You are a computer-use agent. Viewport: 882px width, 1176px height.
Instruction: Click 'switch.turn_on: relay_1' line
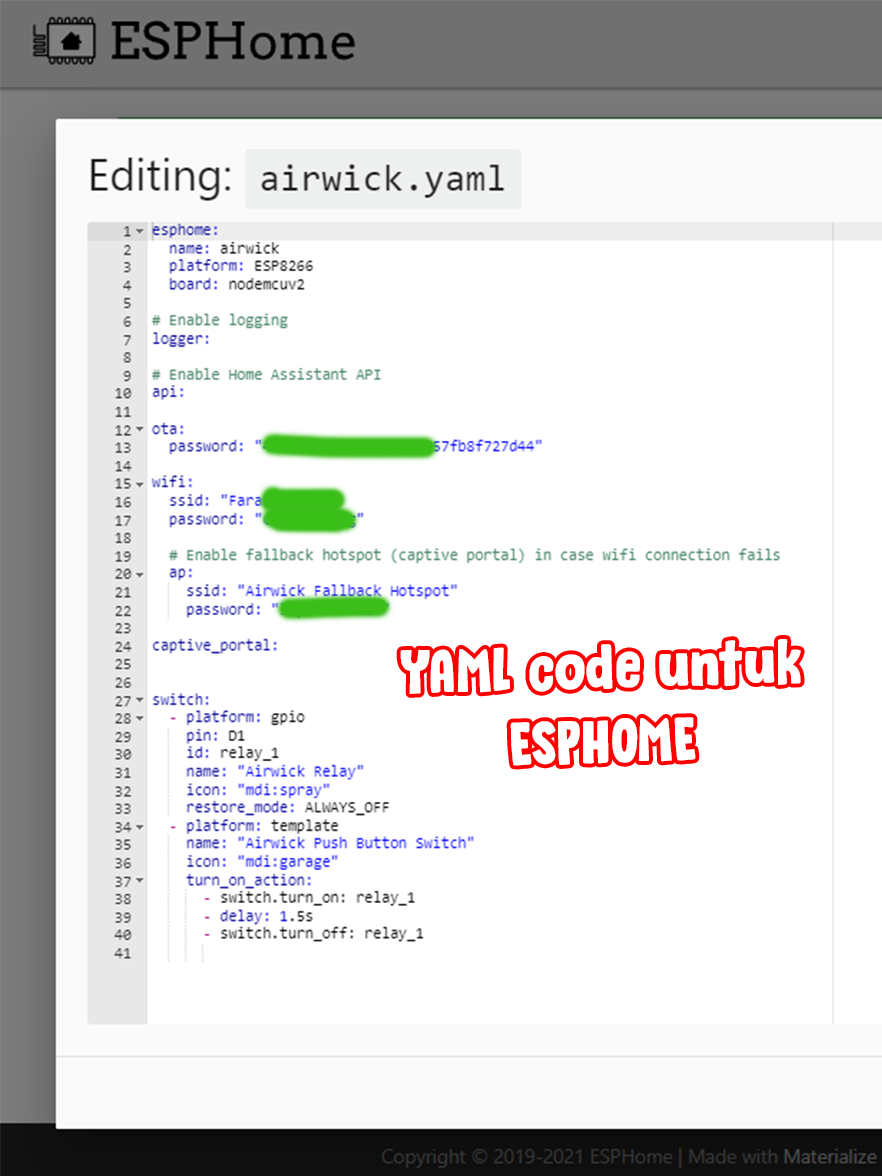click(317, 898)
